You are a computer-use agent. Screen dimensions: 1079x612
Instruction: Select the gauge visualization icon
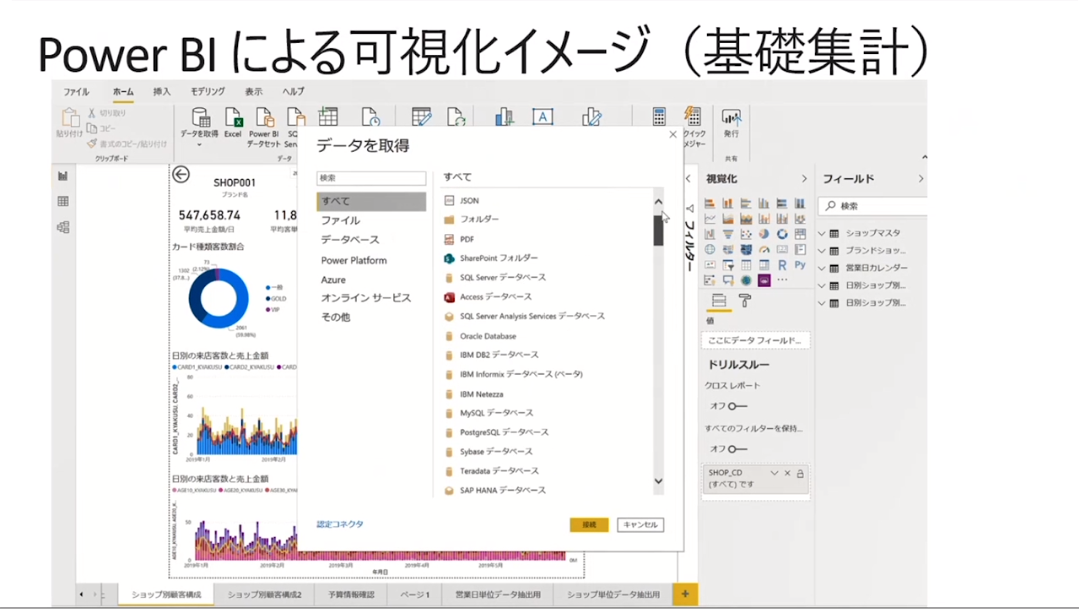click(x=764, y=249)
